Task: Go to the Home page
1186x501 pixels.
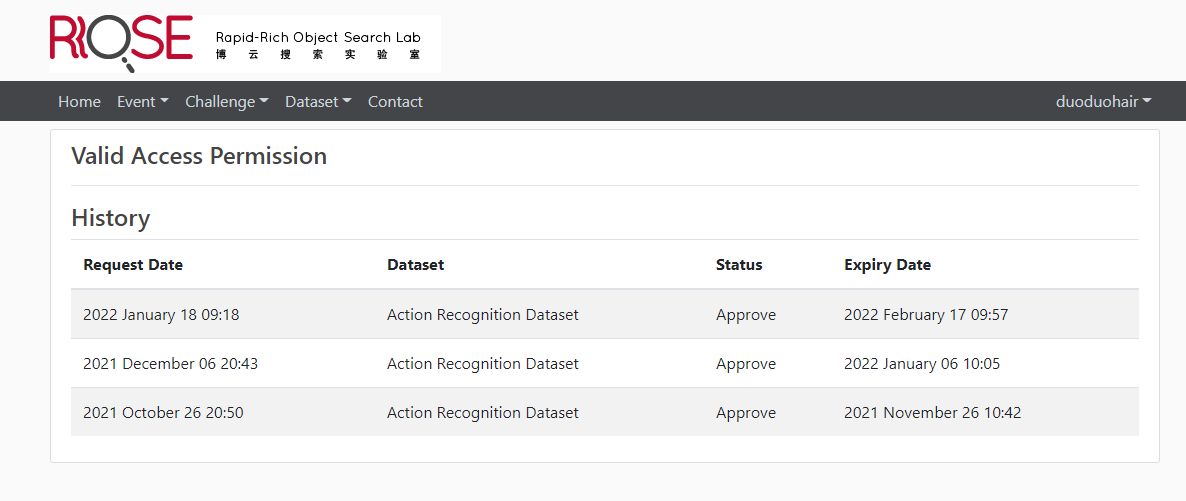Action: point(79,102)
